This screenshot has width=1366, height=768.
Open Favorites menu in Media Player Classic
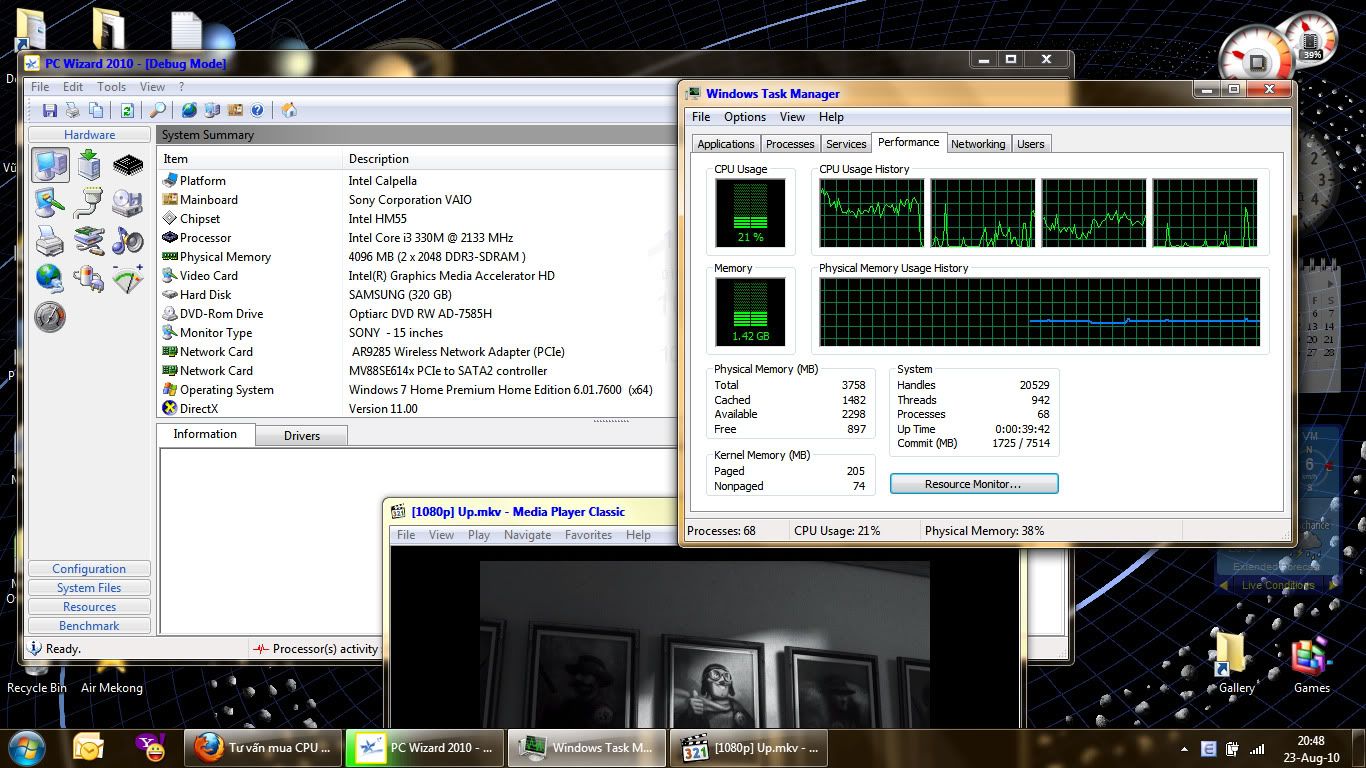click(588, 535)
